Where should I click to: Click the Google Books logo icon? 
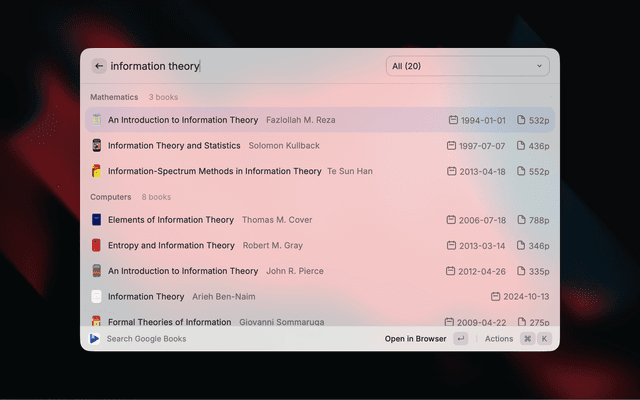pyautogui.click(x=94, y=339)
